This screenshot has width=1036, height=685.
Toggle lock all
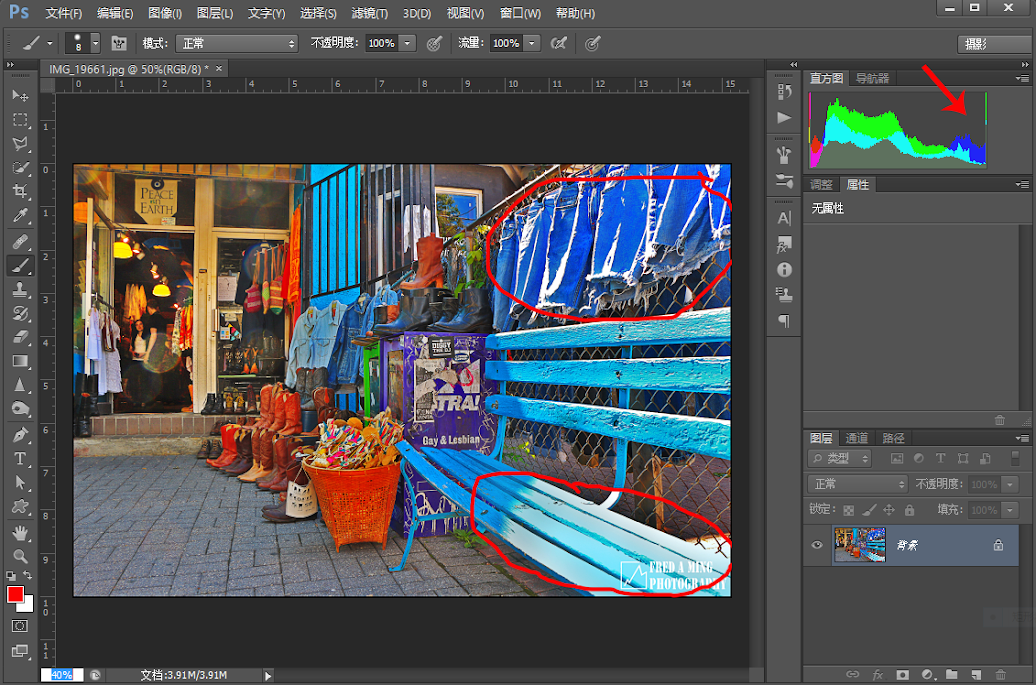point(909,510)
